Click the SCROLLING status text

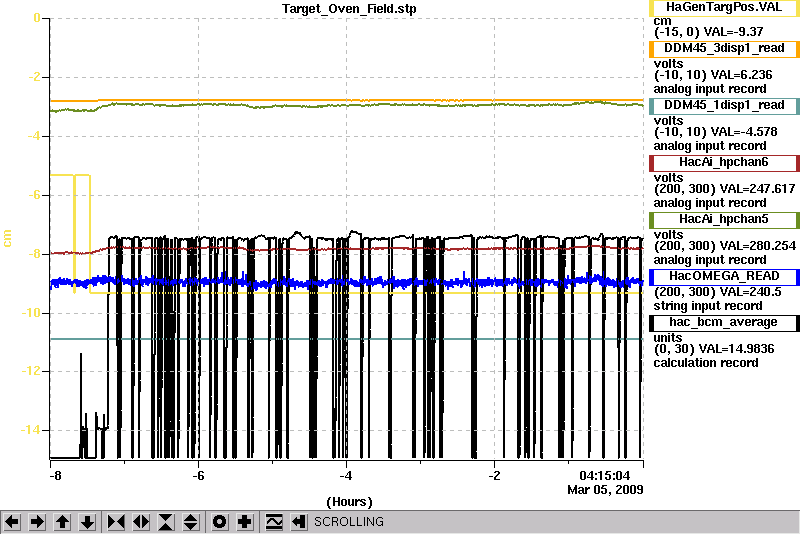[x=348, y=522]
